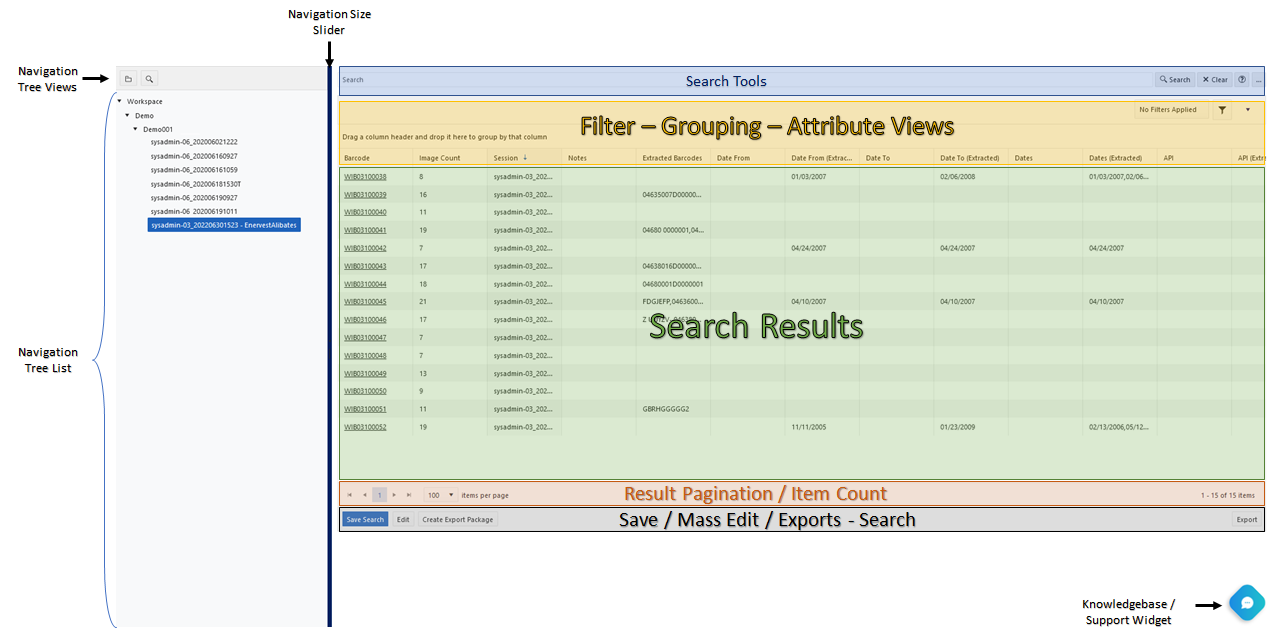This screenshot has width=1271, height=637.
Task: Open the navigation tree search view
Action: pyautogui.click(x=148, y=78)
